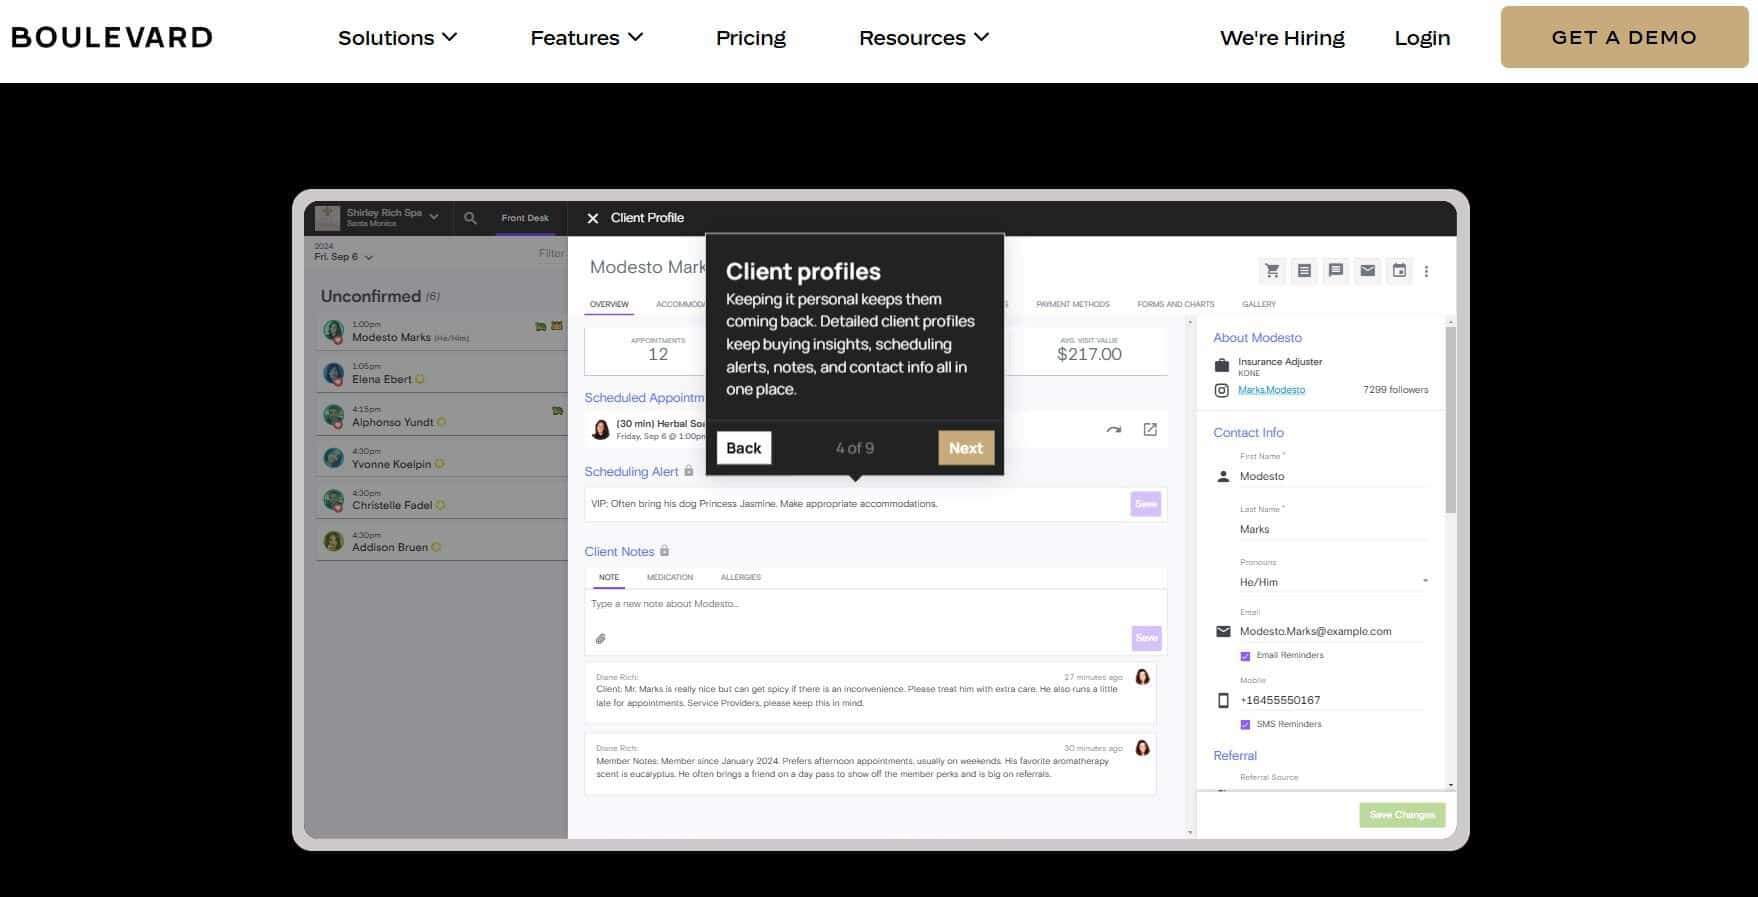Click the list document icon in toolbar
The width and height of the screenshot is (1758, 897).
coord(1304,270)
